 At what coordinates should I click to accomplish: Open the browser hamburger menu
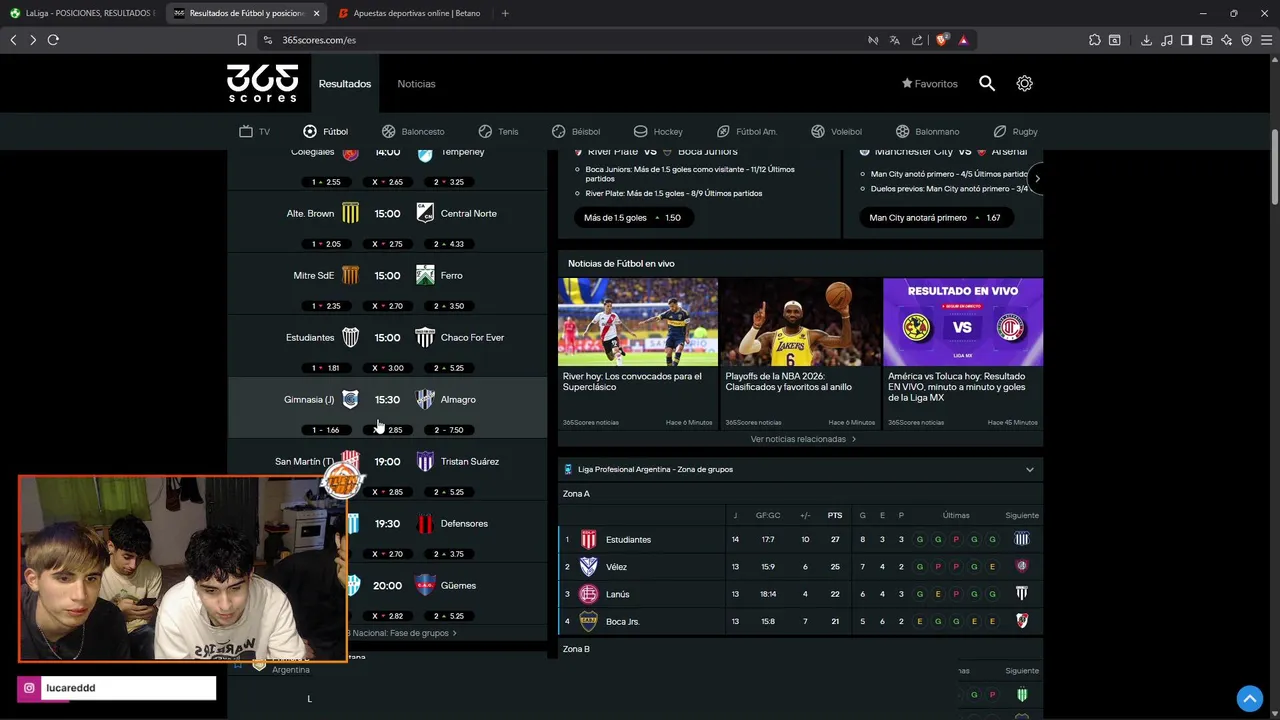click(1267, 40)
